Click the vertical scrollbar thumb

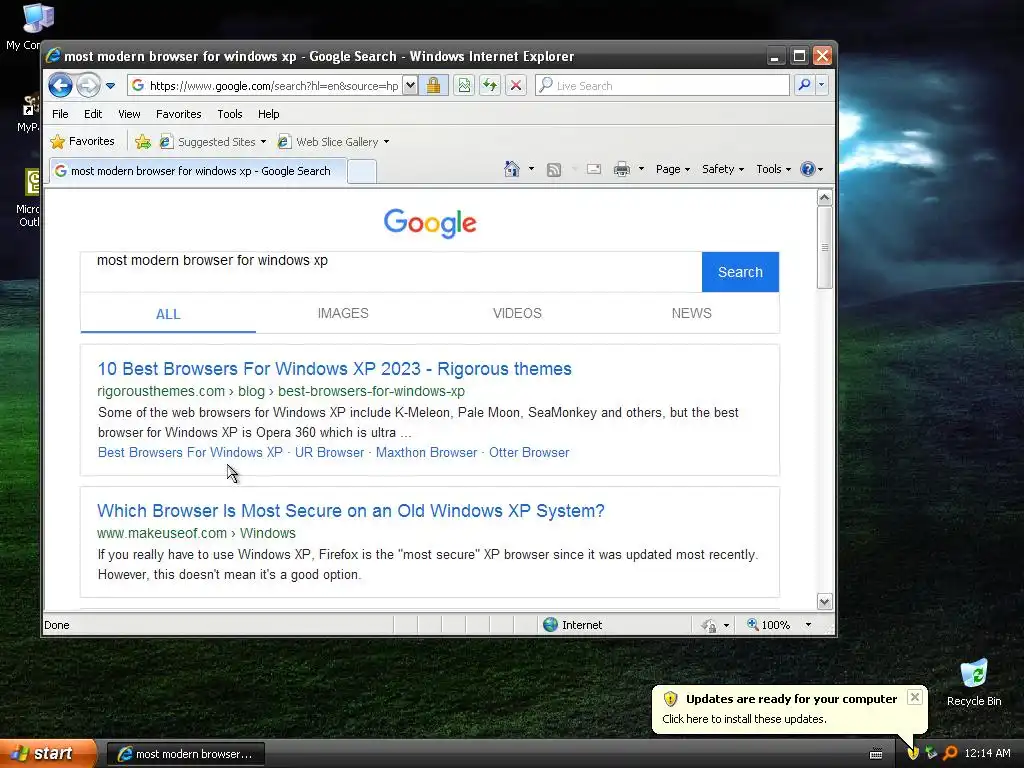(824, 248)
